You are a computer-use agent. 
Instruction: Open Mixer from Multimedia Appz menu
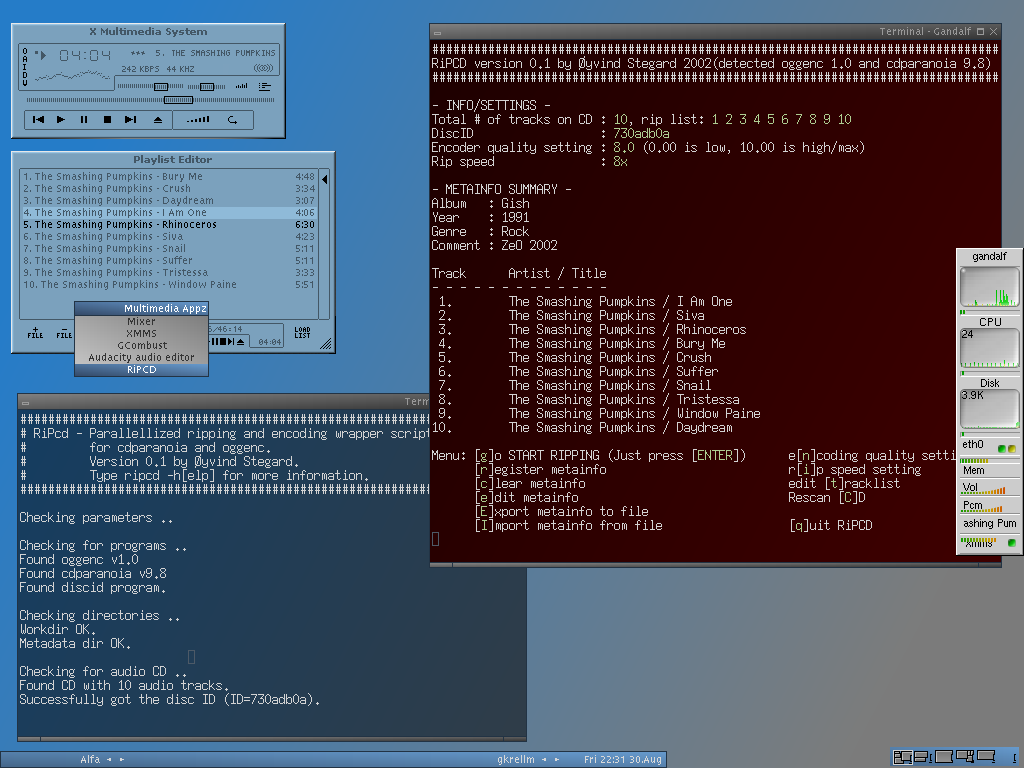[141, 321]
